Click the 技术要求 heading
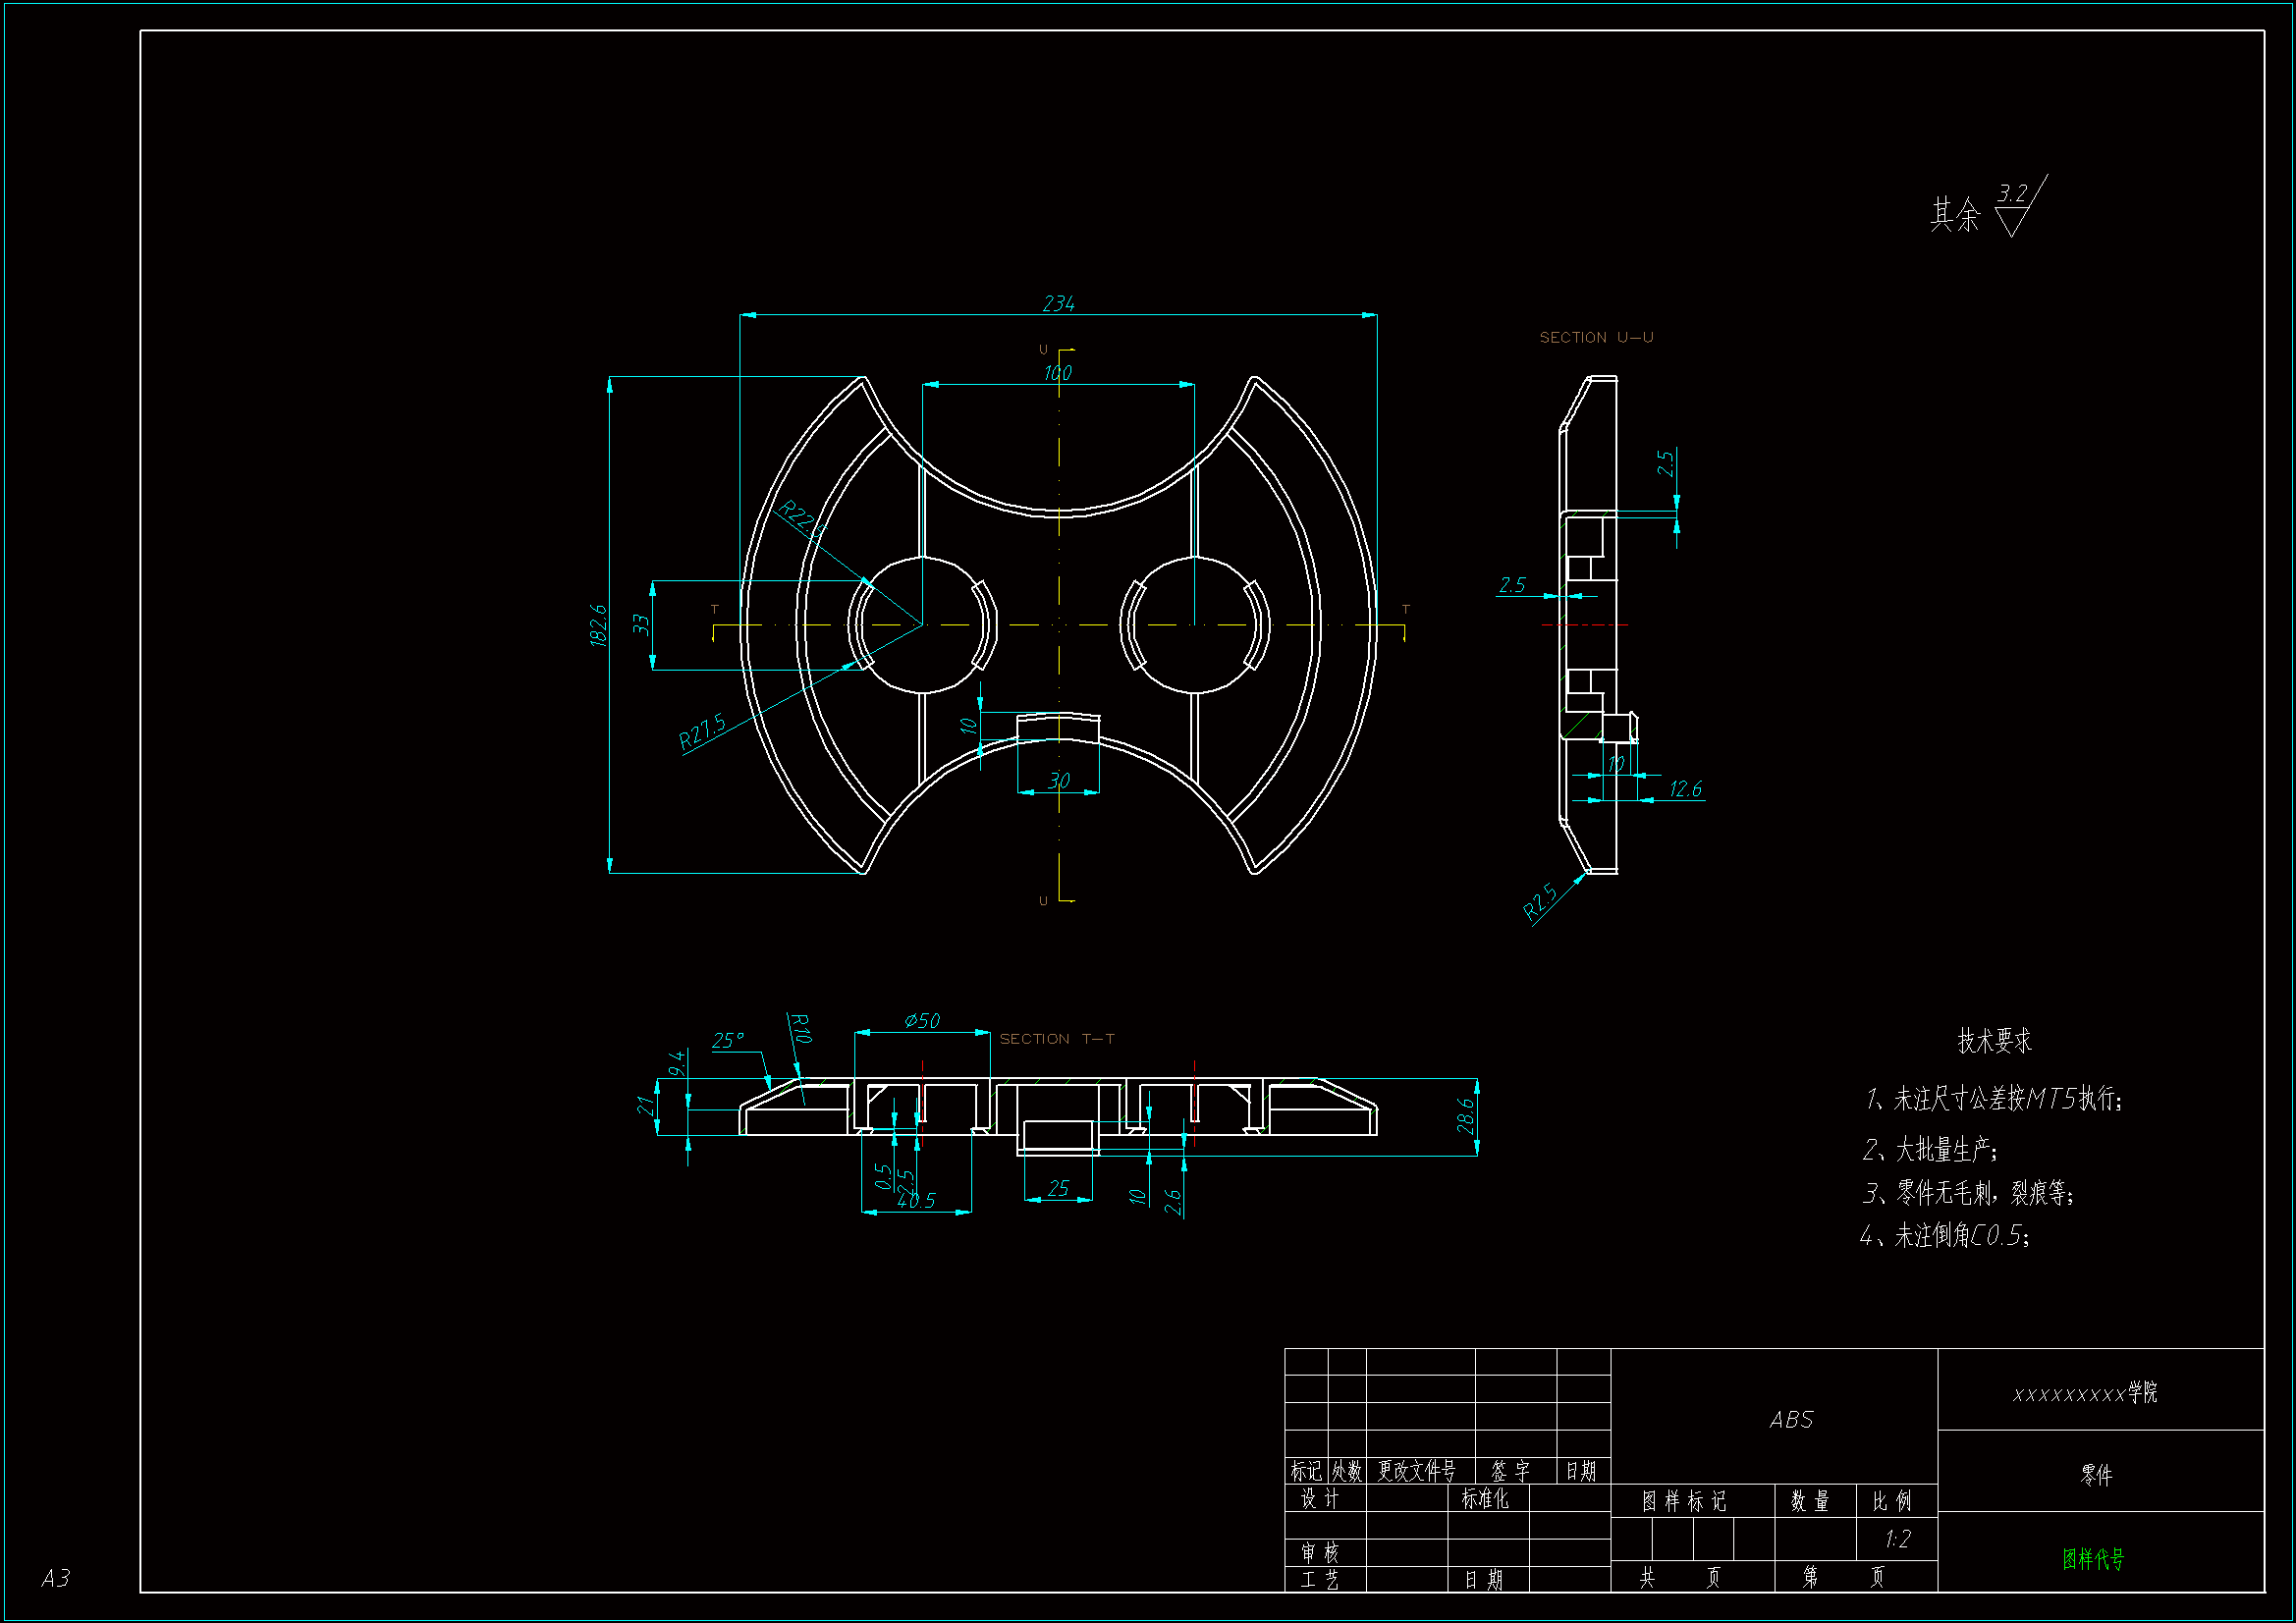Viewport: 2296px width, 1623px height. coord(1994,1041)
